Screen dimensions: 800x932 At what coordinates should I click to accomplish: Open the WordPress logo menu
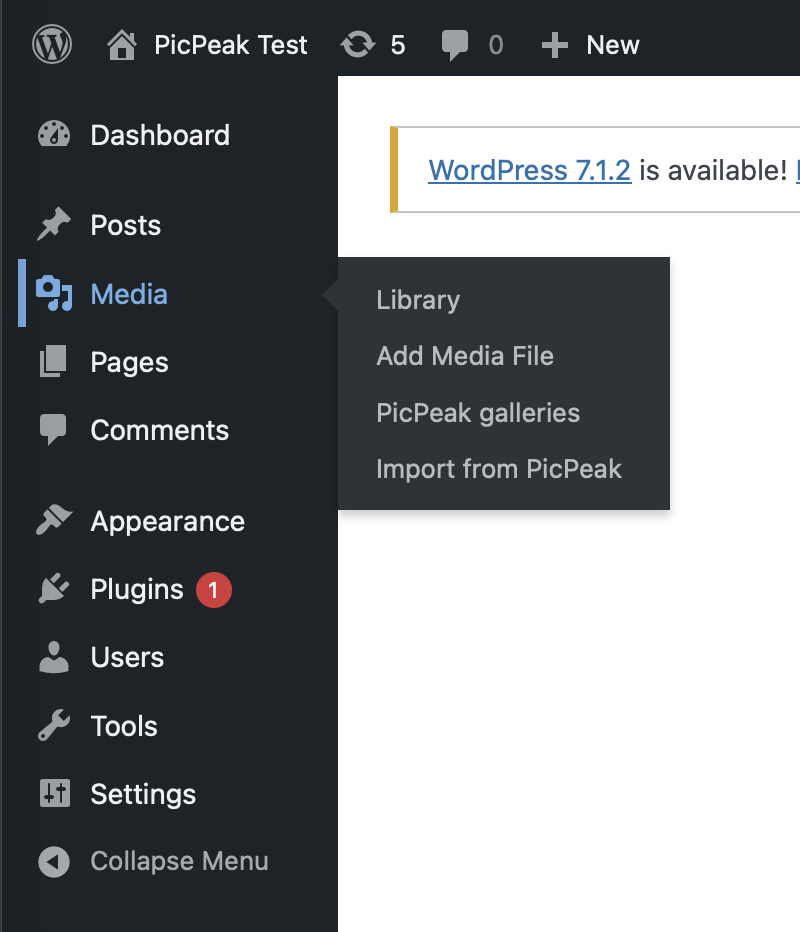tap(52, 45)
